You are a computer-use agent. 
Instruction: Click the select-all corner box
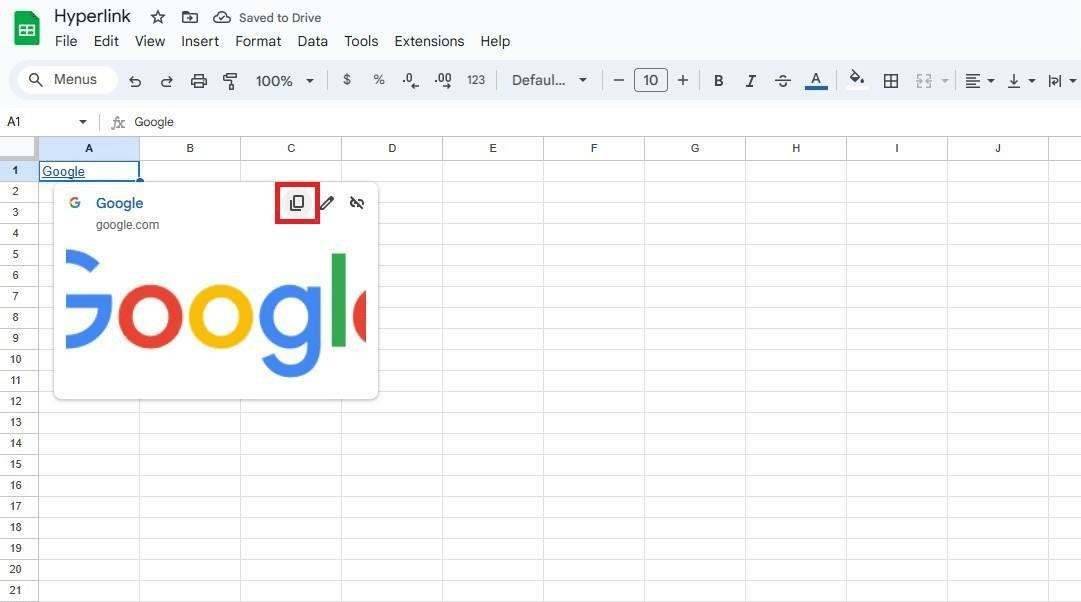18,148
